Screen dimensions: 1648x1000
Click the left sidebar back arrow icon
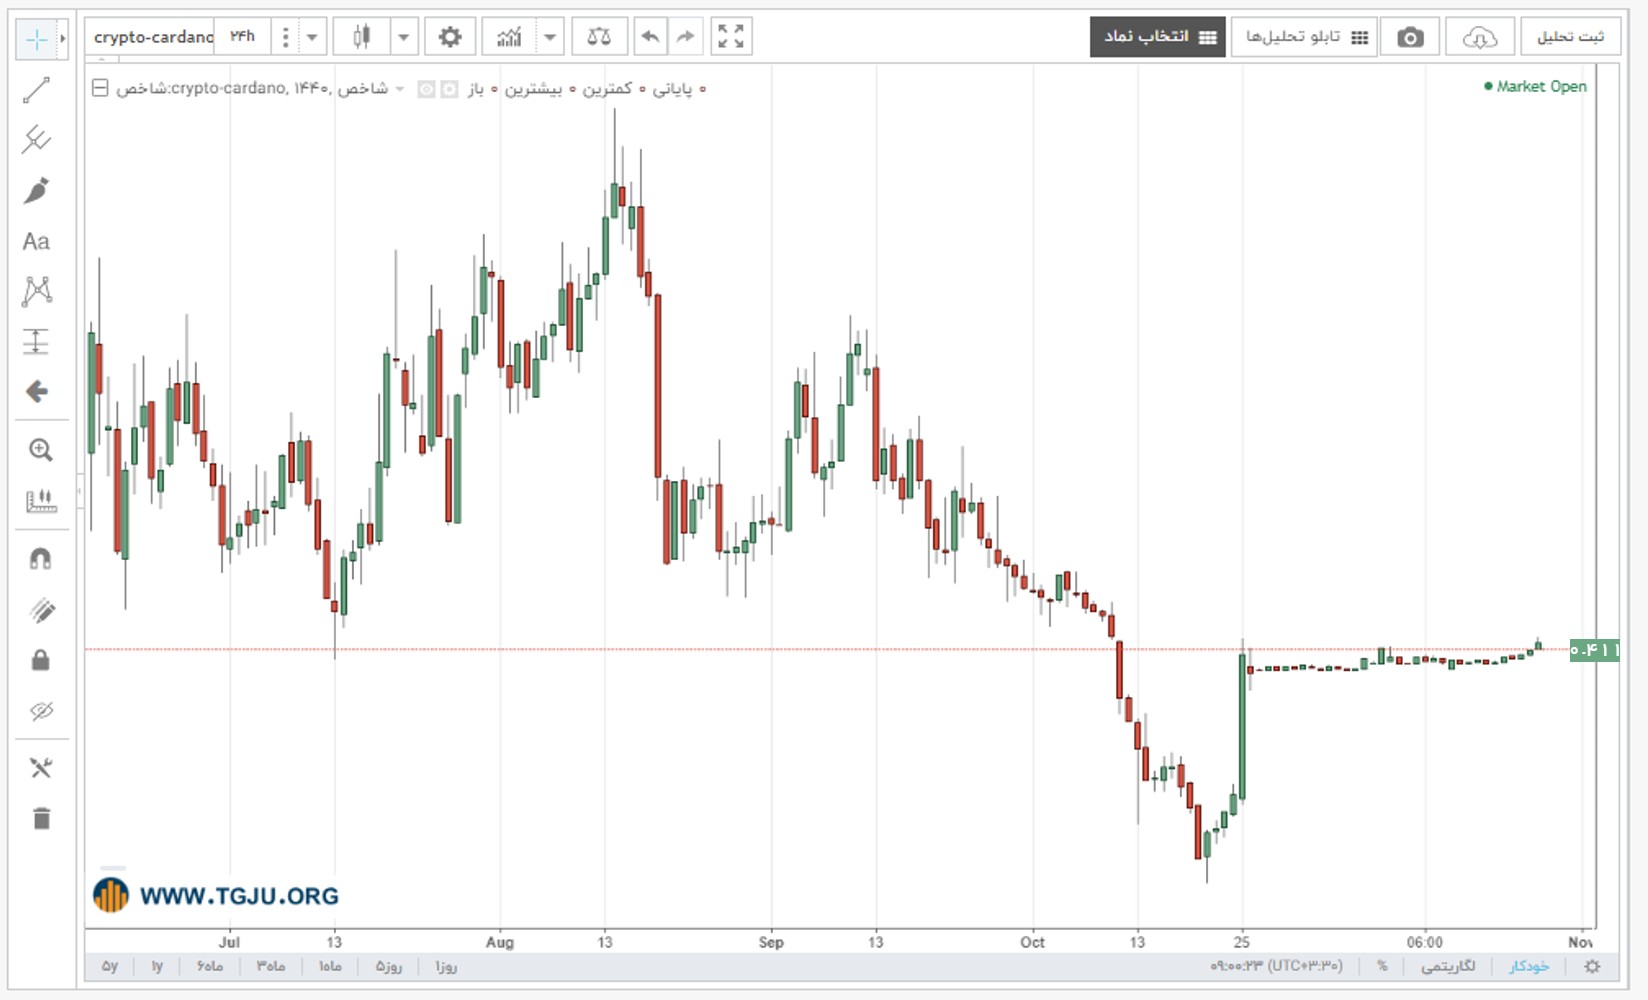click(37, 391)
